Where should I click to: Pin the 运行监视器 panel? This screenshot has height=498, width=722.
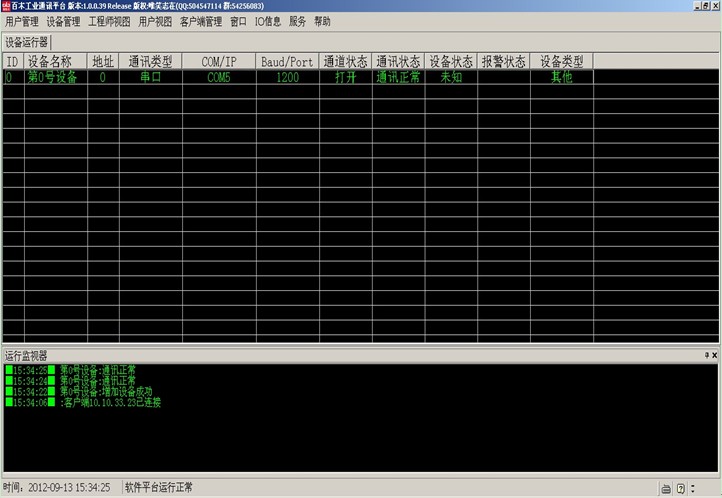click(706, 355)
